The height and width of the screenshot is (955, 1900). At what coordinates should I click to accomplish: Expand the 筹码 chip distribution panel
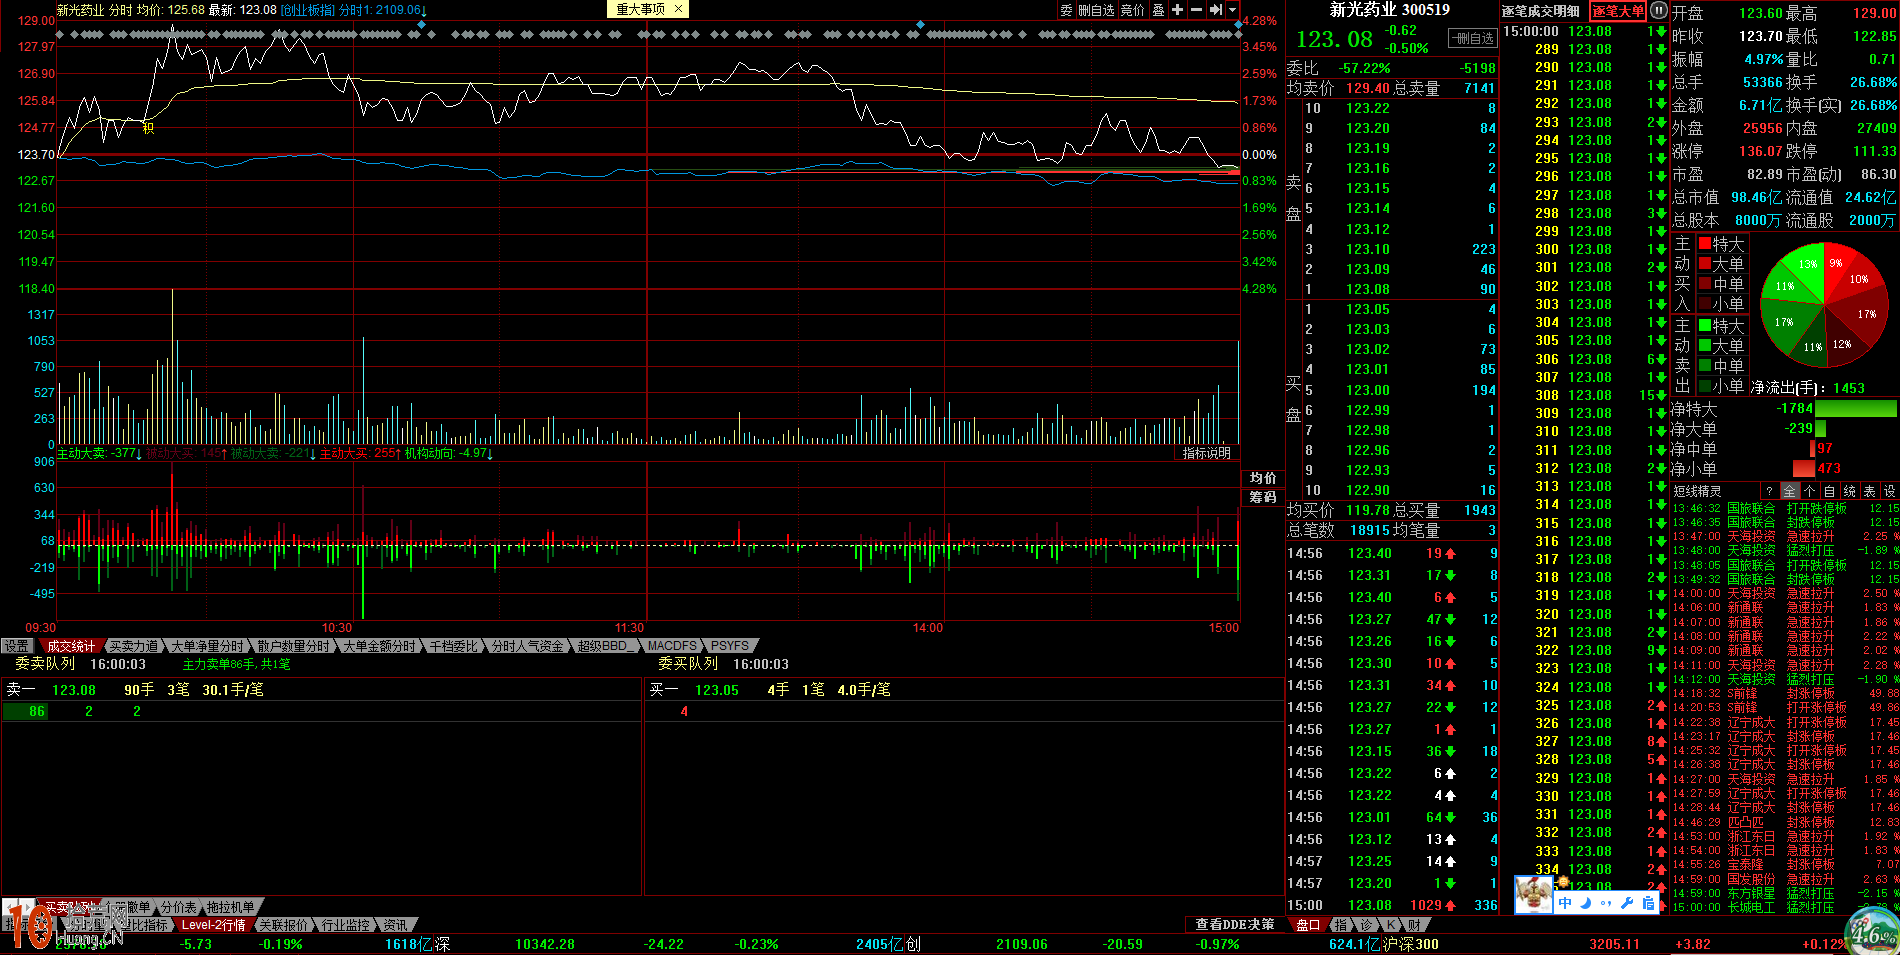pyautogui.click(x=1263, y=497)
